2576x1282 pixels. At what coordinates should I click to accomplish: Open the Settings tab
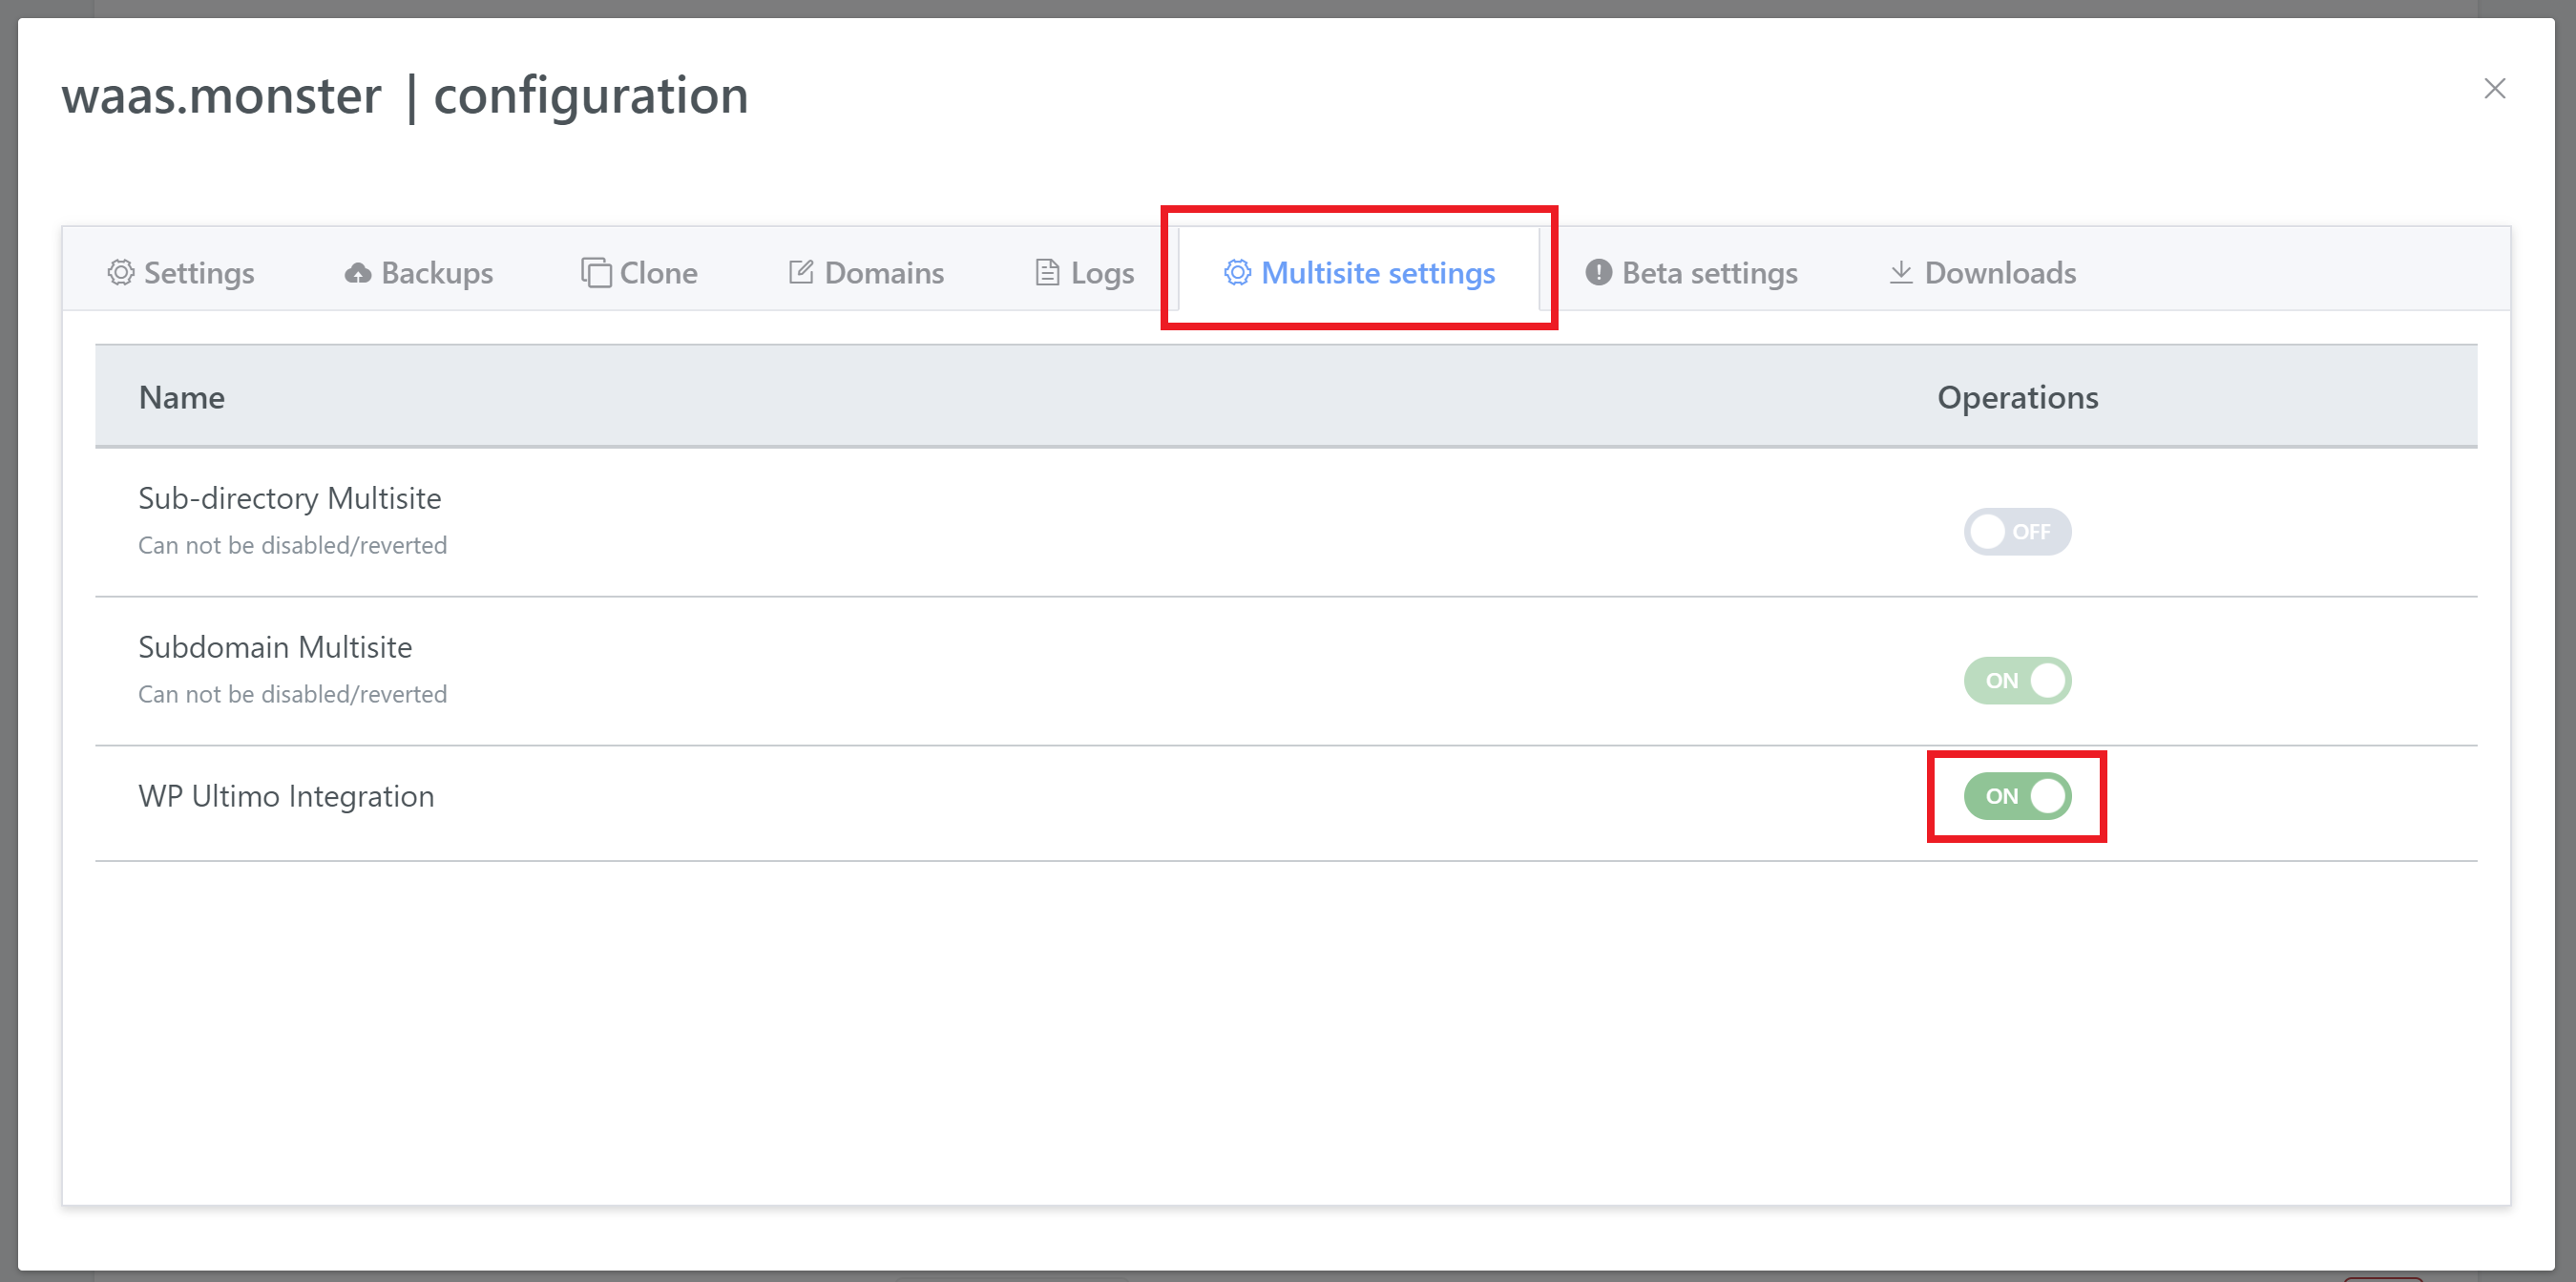point(181,272)
